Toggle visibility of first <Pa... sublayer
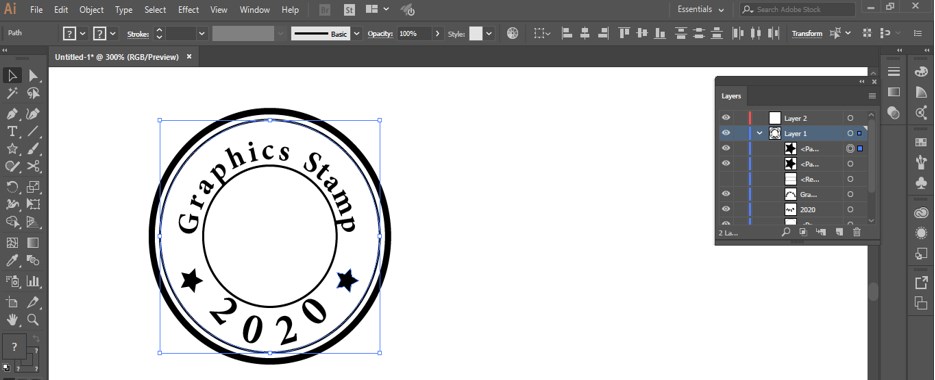 click(x=726, y=149)
